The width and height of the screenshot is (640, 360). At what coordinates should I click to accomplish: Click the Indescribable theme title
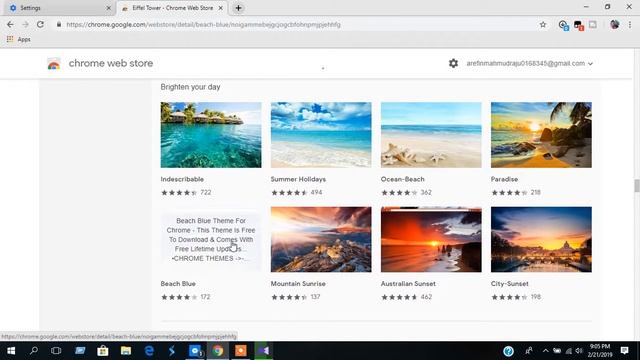(182, 179)
